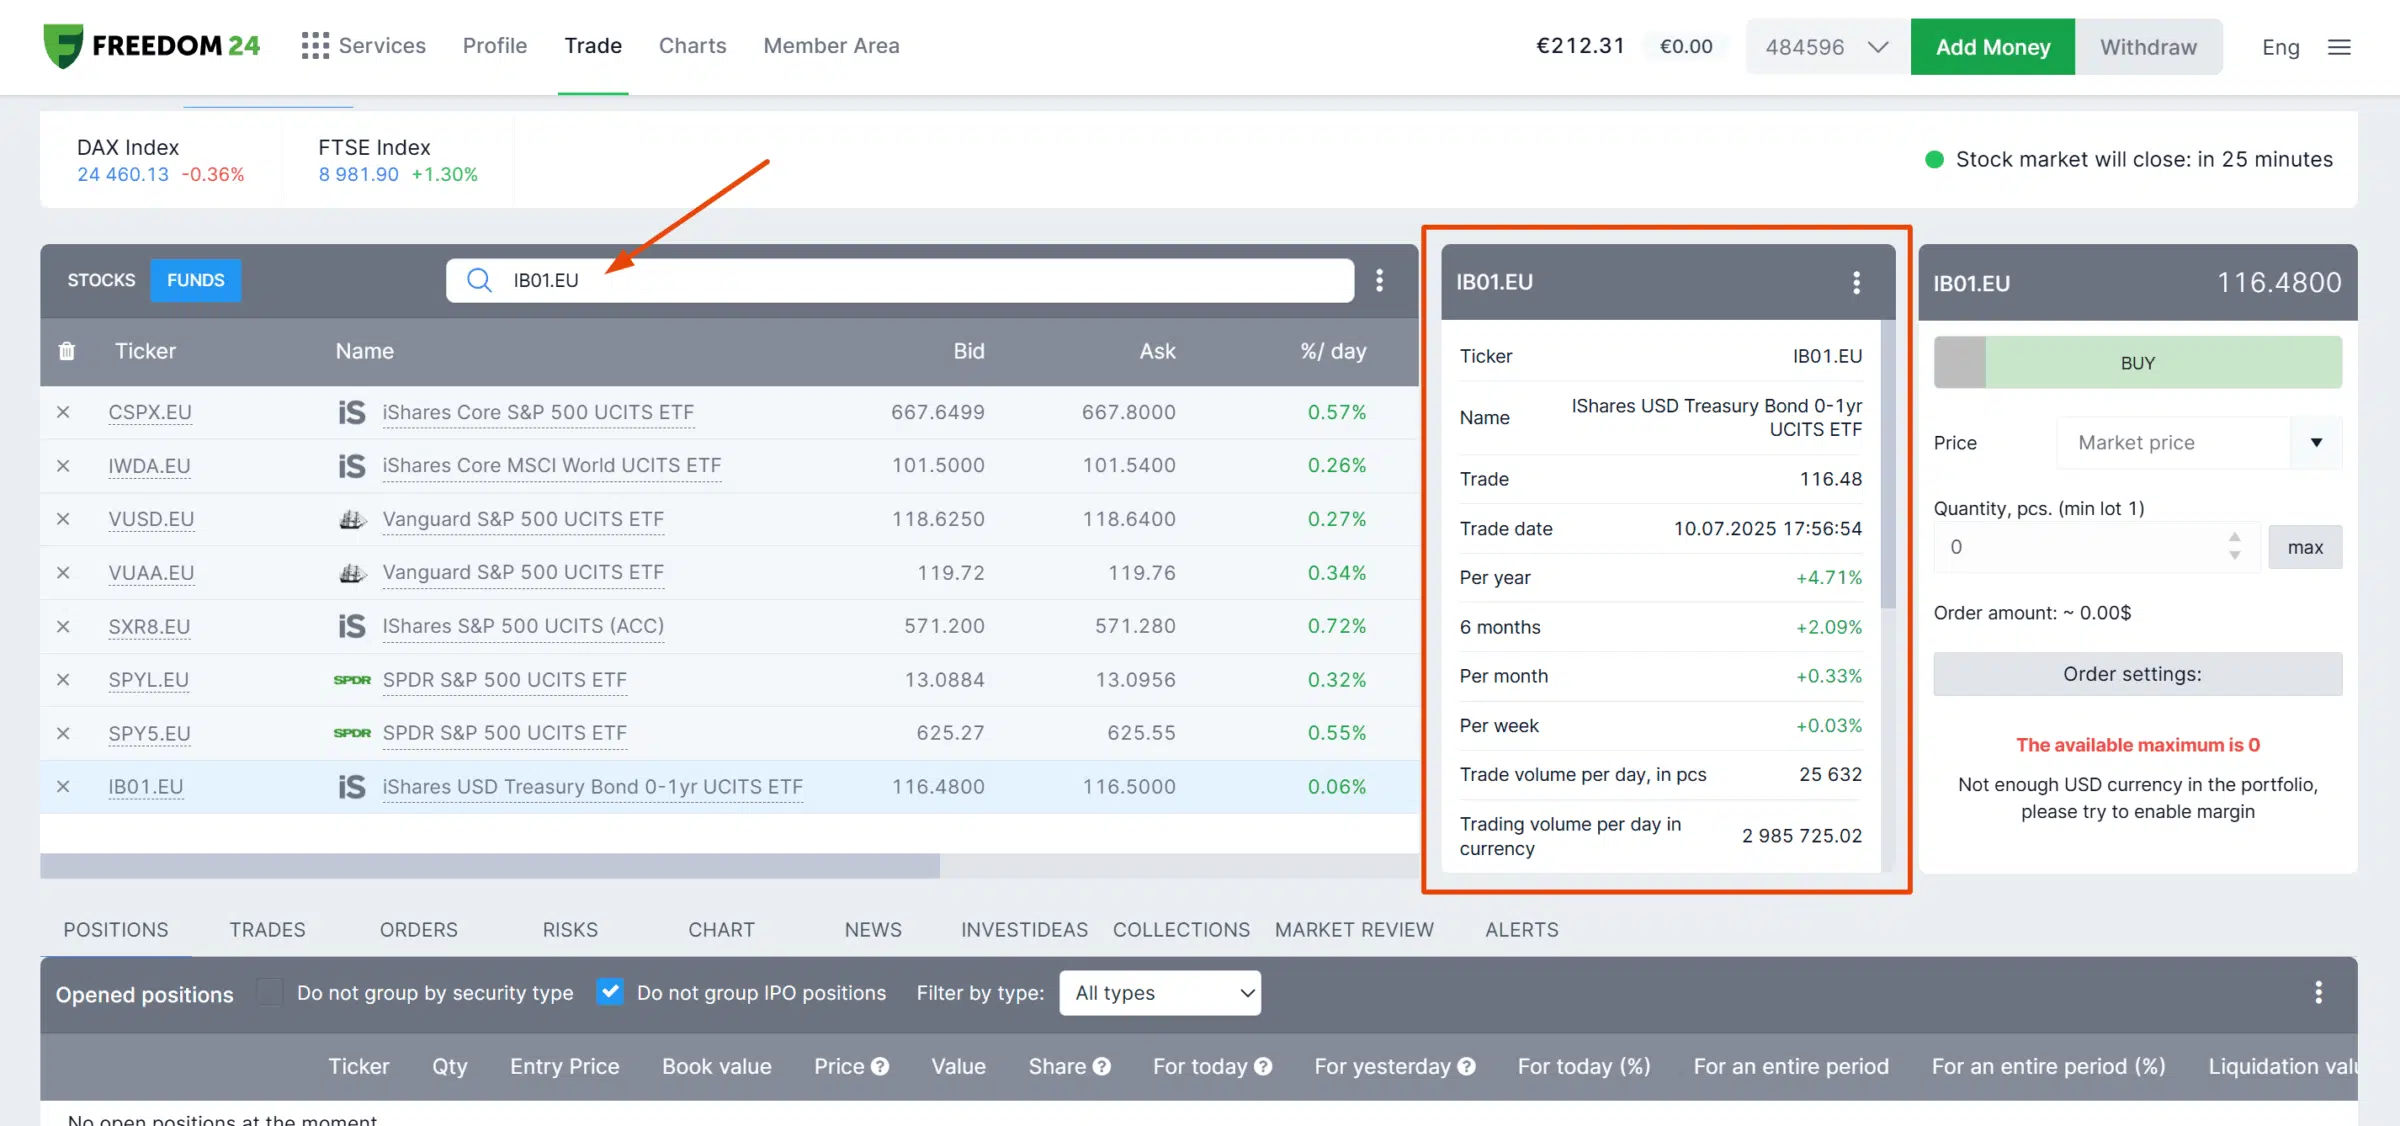Remove SPYL.EU row with its X icon
Image resolution: width=2400 pixels, height=1126 pixels.
(63, 680)
